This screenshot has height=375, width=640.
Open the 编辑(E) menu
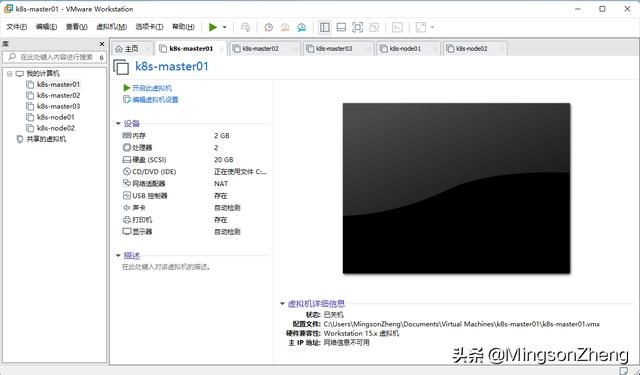pyautogui.click(x=46, y=27)
